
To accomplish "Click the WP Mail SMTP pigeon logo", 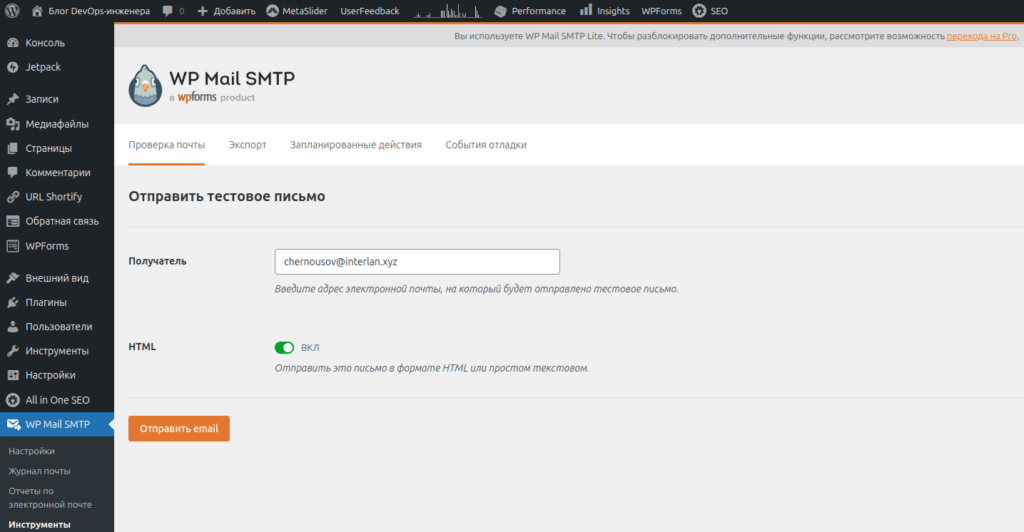I will (144, 86).
